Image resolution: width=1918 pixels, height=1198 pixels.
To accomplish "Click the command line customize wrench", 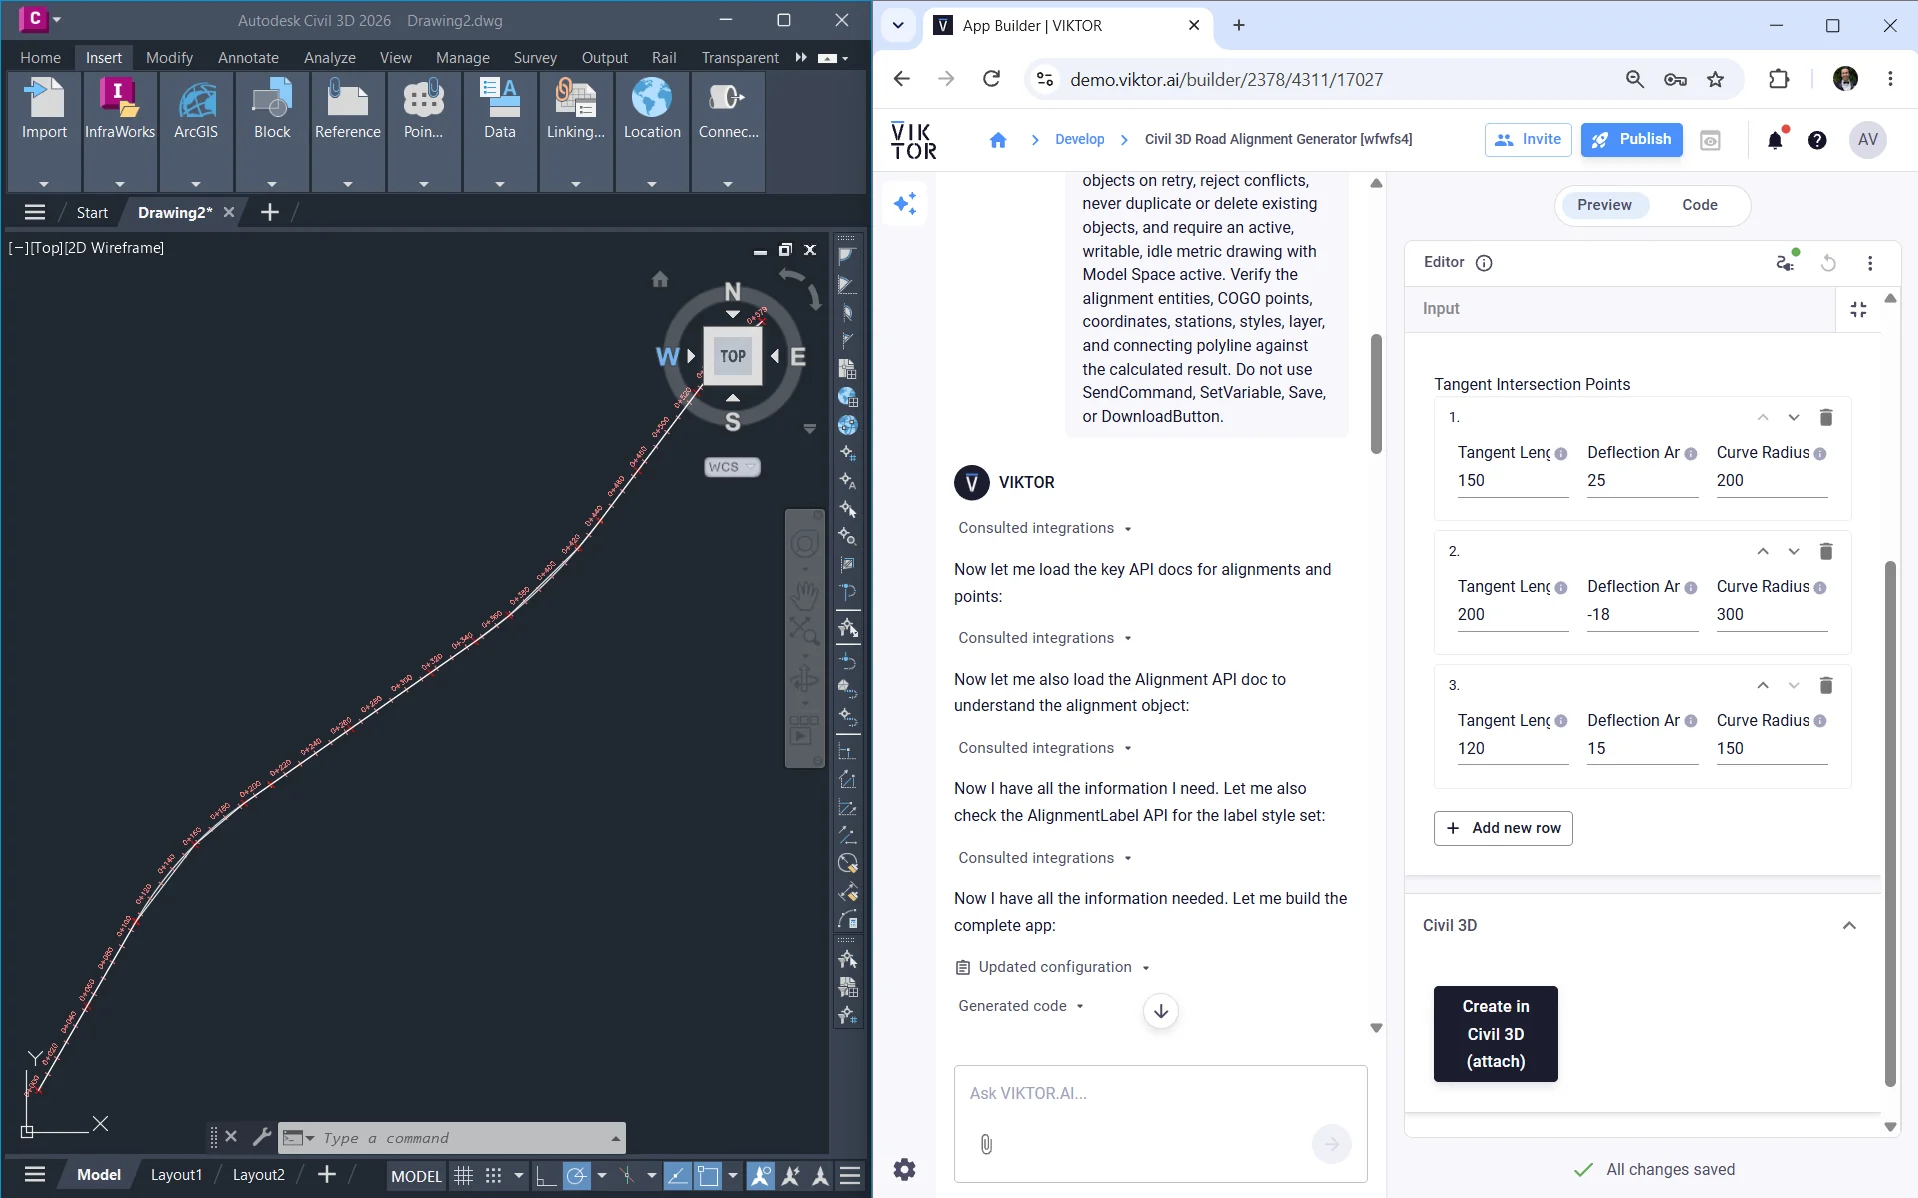I will 261,1137.
